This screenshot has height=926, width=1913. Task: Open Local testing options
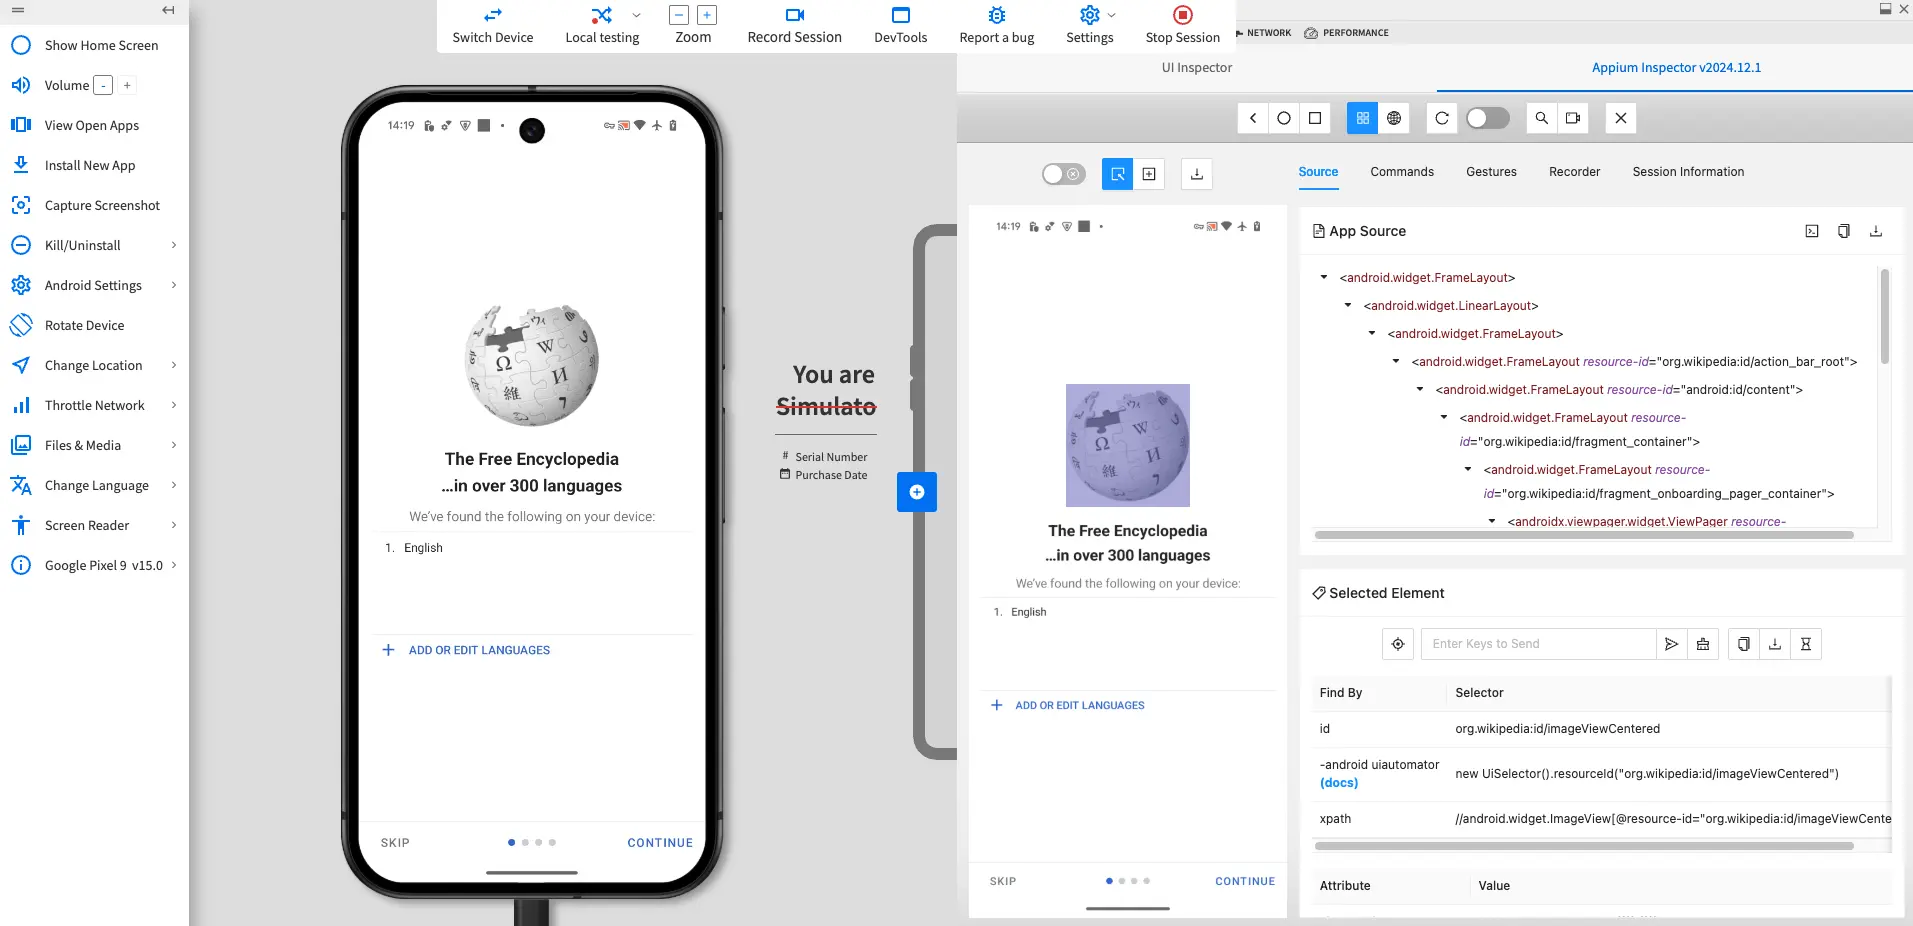(636, 15)
